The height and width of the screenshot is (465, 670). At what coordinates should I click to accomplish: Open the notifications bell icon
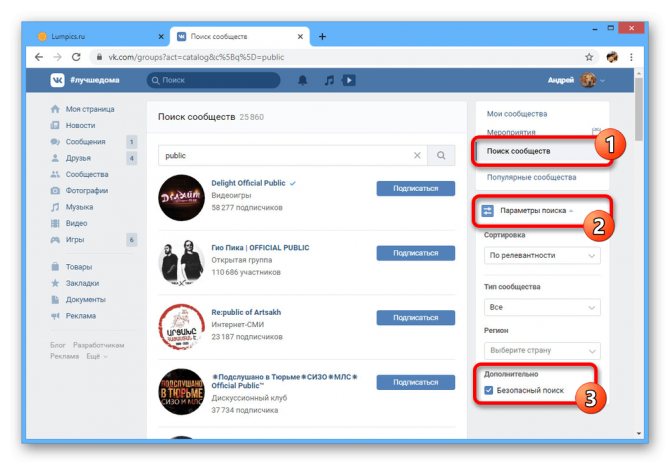click(303, 80)
